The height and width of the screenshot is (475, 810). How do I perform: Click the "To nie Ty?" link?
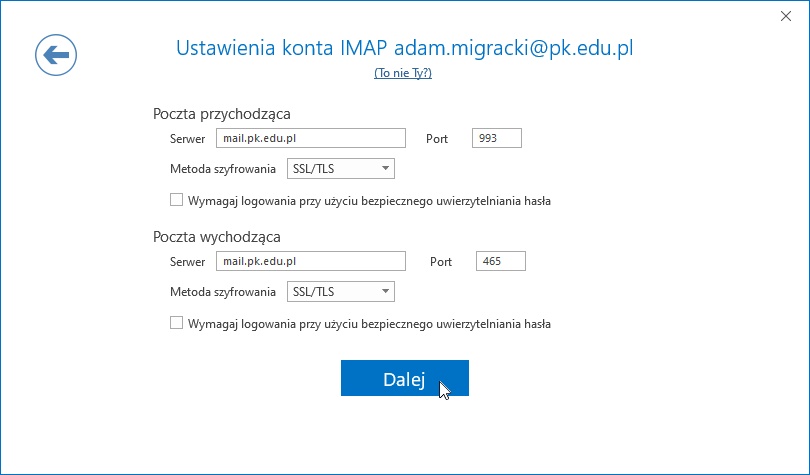click(x=403, y=73)
